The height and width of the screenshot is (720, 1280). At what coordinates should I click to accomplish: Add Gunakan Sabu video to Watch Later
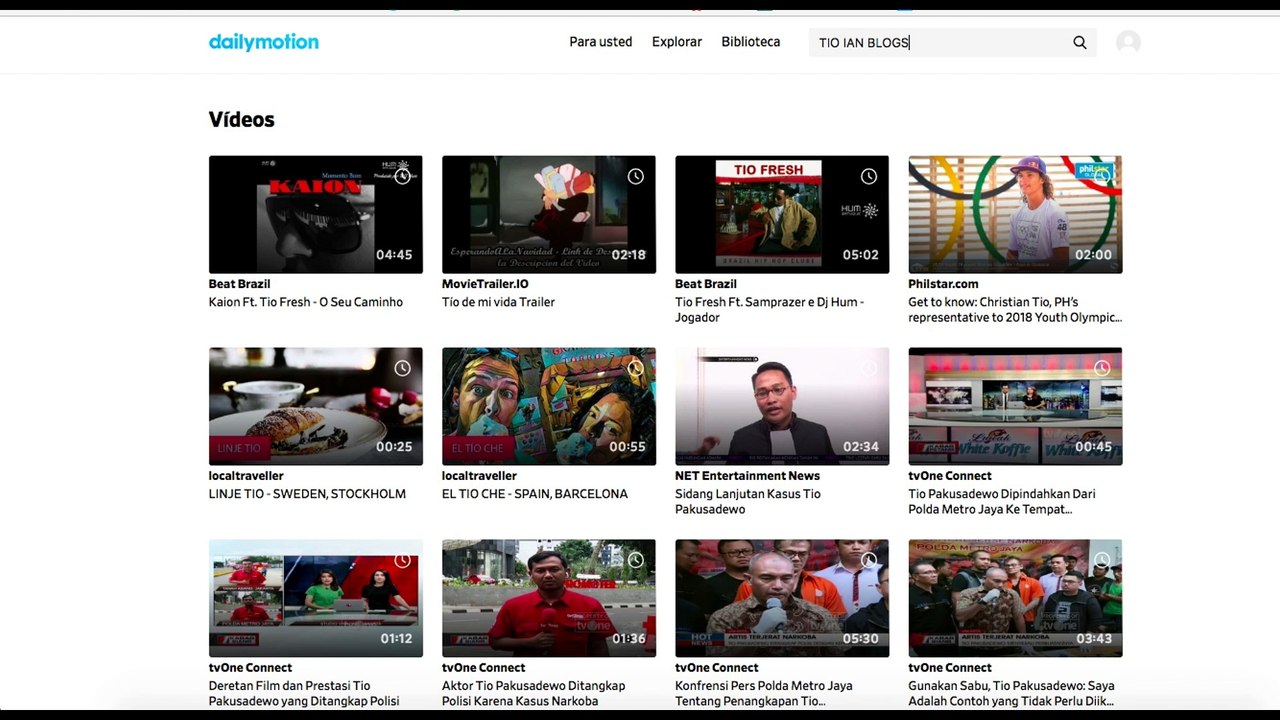click(x=1101, y=560)
